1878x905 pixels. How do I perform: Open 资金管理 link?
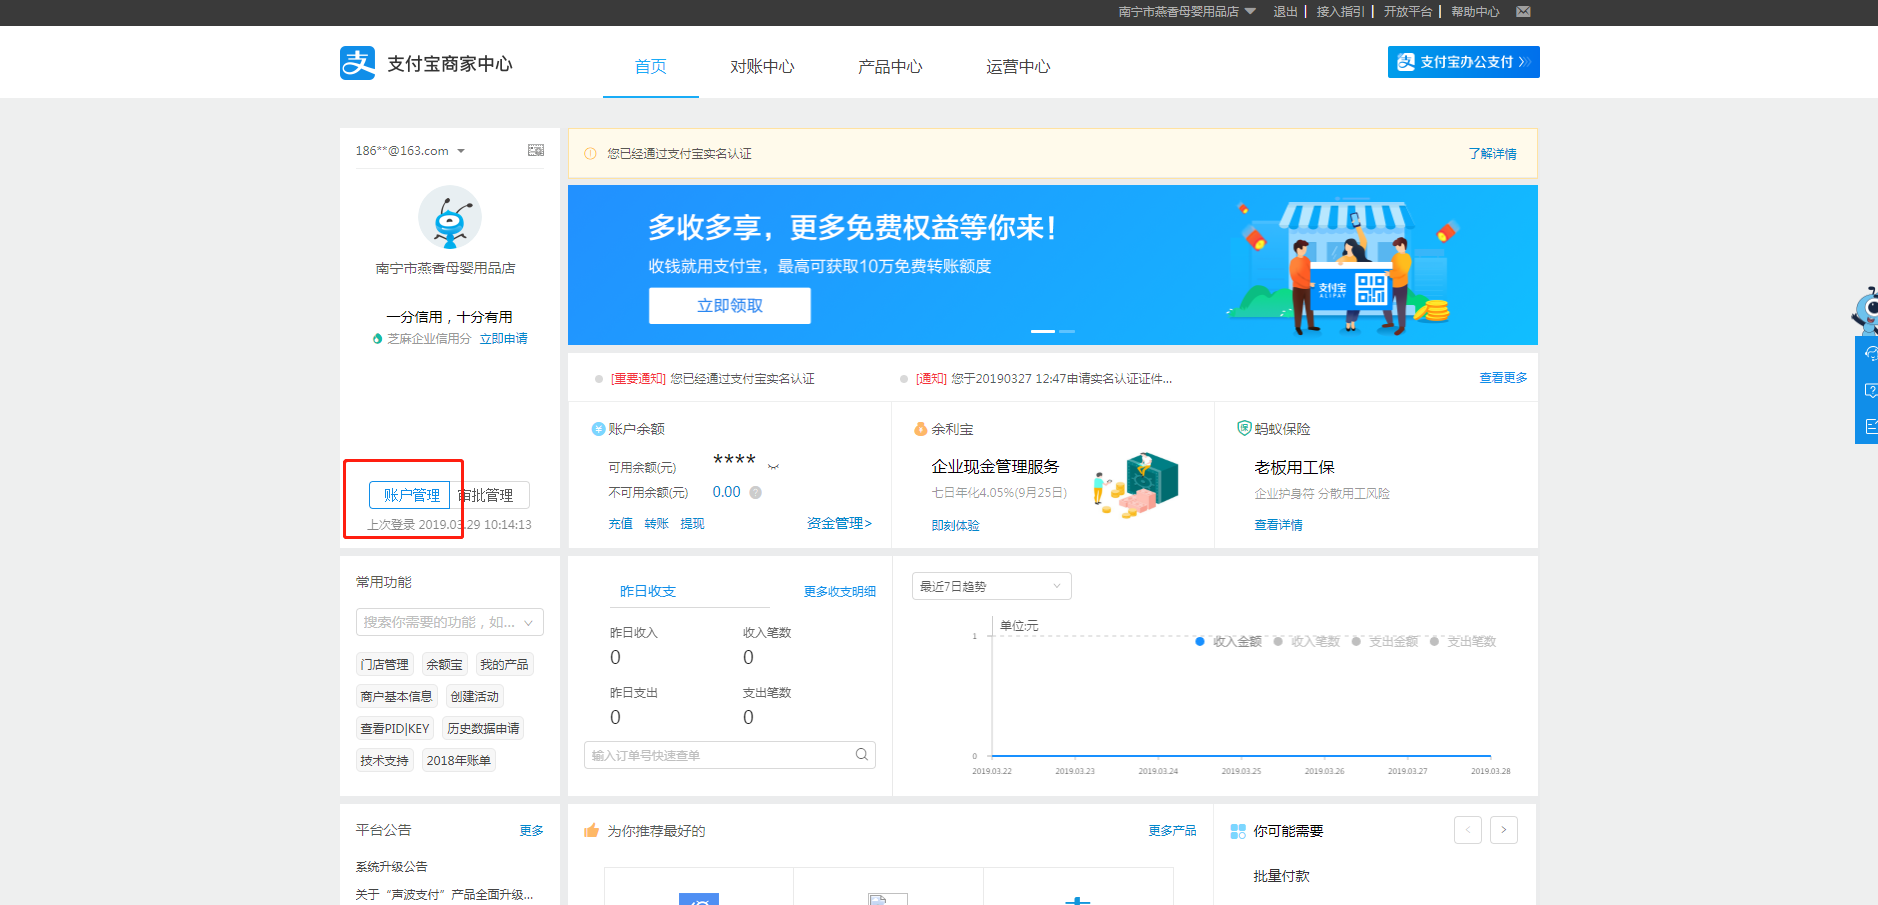839,523
